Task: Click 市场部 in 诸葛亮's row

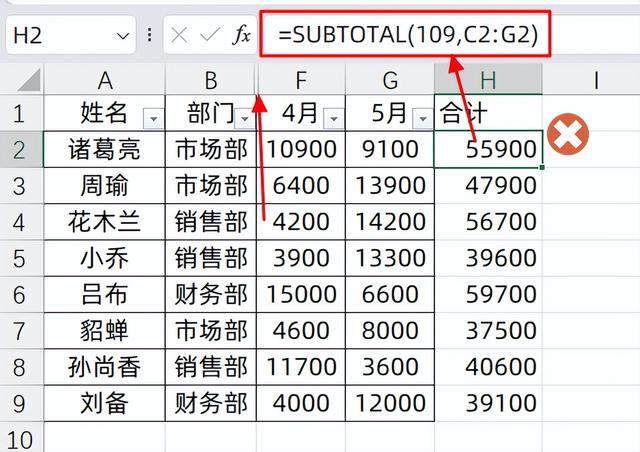Action: tap(211, 149)
